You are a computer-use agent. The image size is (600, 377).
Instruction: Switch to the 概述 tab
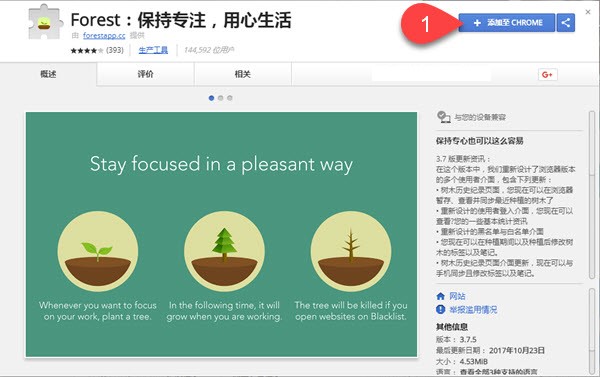click(48, 74)
